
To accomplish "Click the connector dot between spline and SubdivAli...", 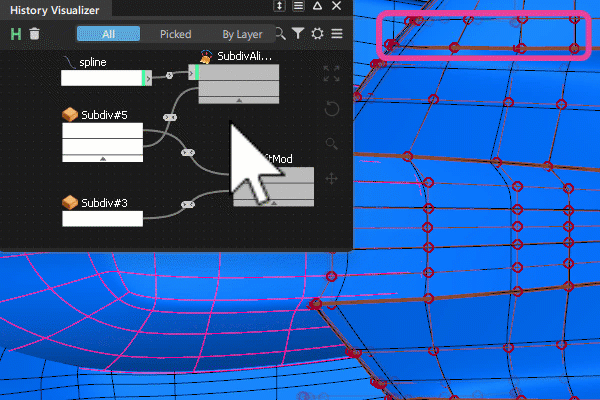I will [170, 75].
